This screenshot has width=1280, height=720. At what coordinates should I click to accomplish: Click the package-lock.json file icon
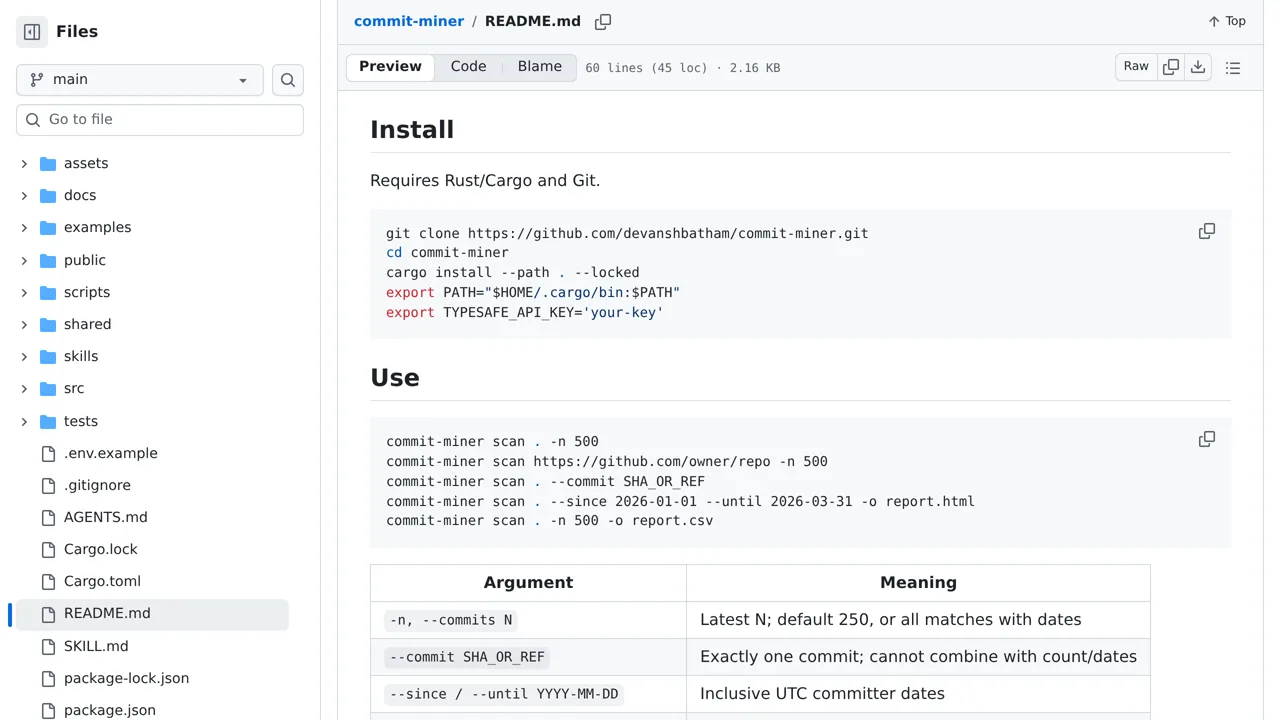48,678
